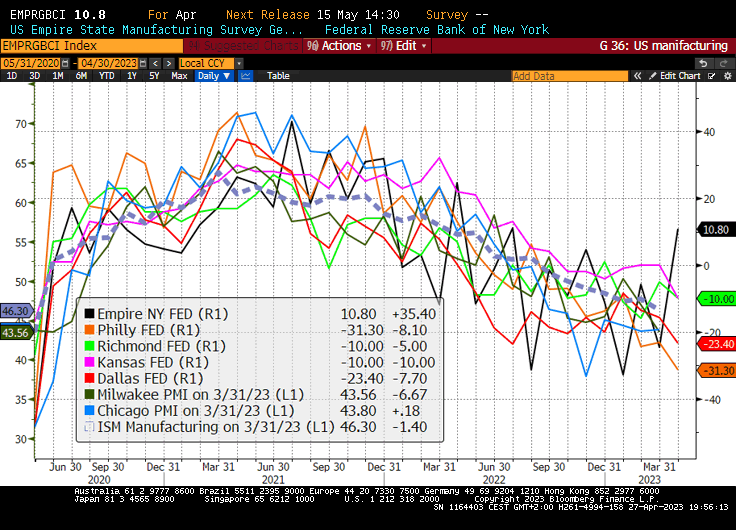Open the Daily periodicity dropdown
The height and width of the screenshot is (530, 736).
[x=214, y=76]
